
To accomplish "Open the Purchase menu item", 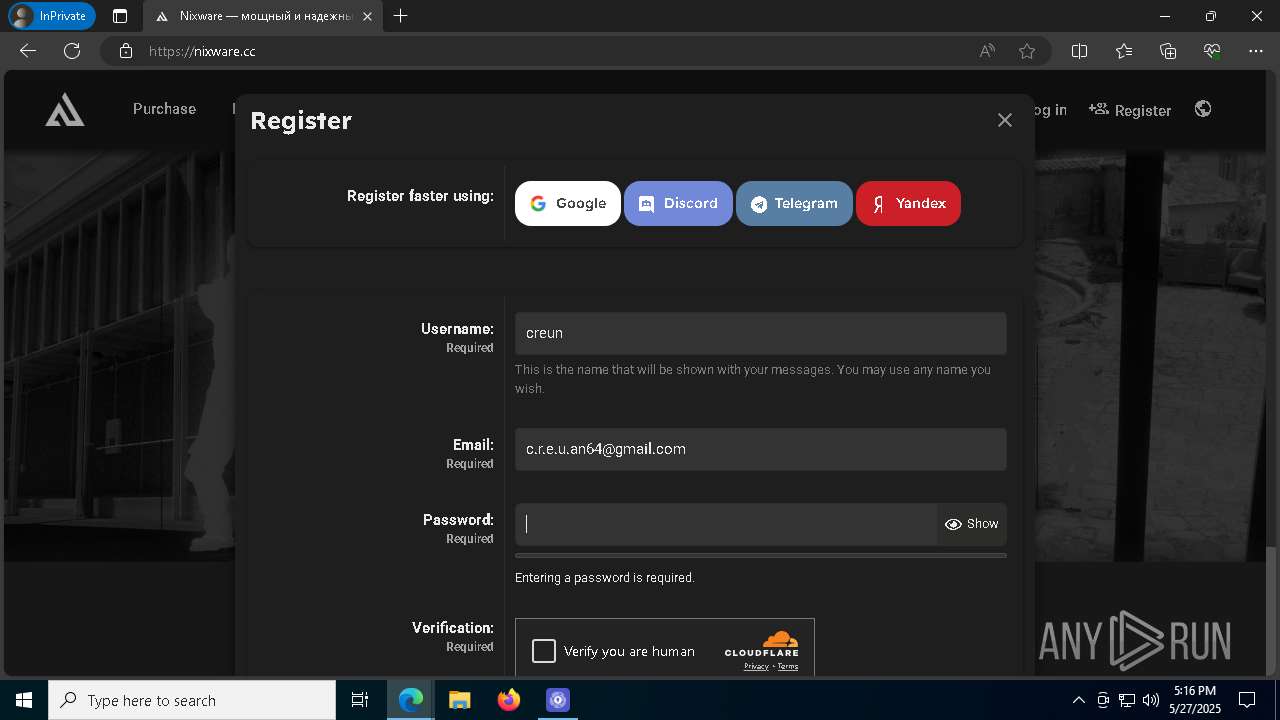I will [x=164, y=109].
